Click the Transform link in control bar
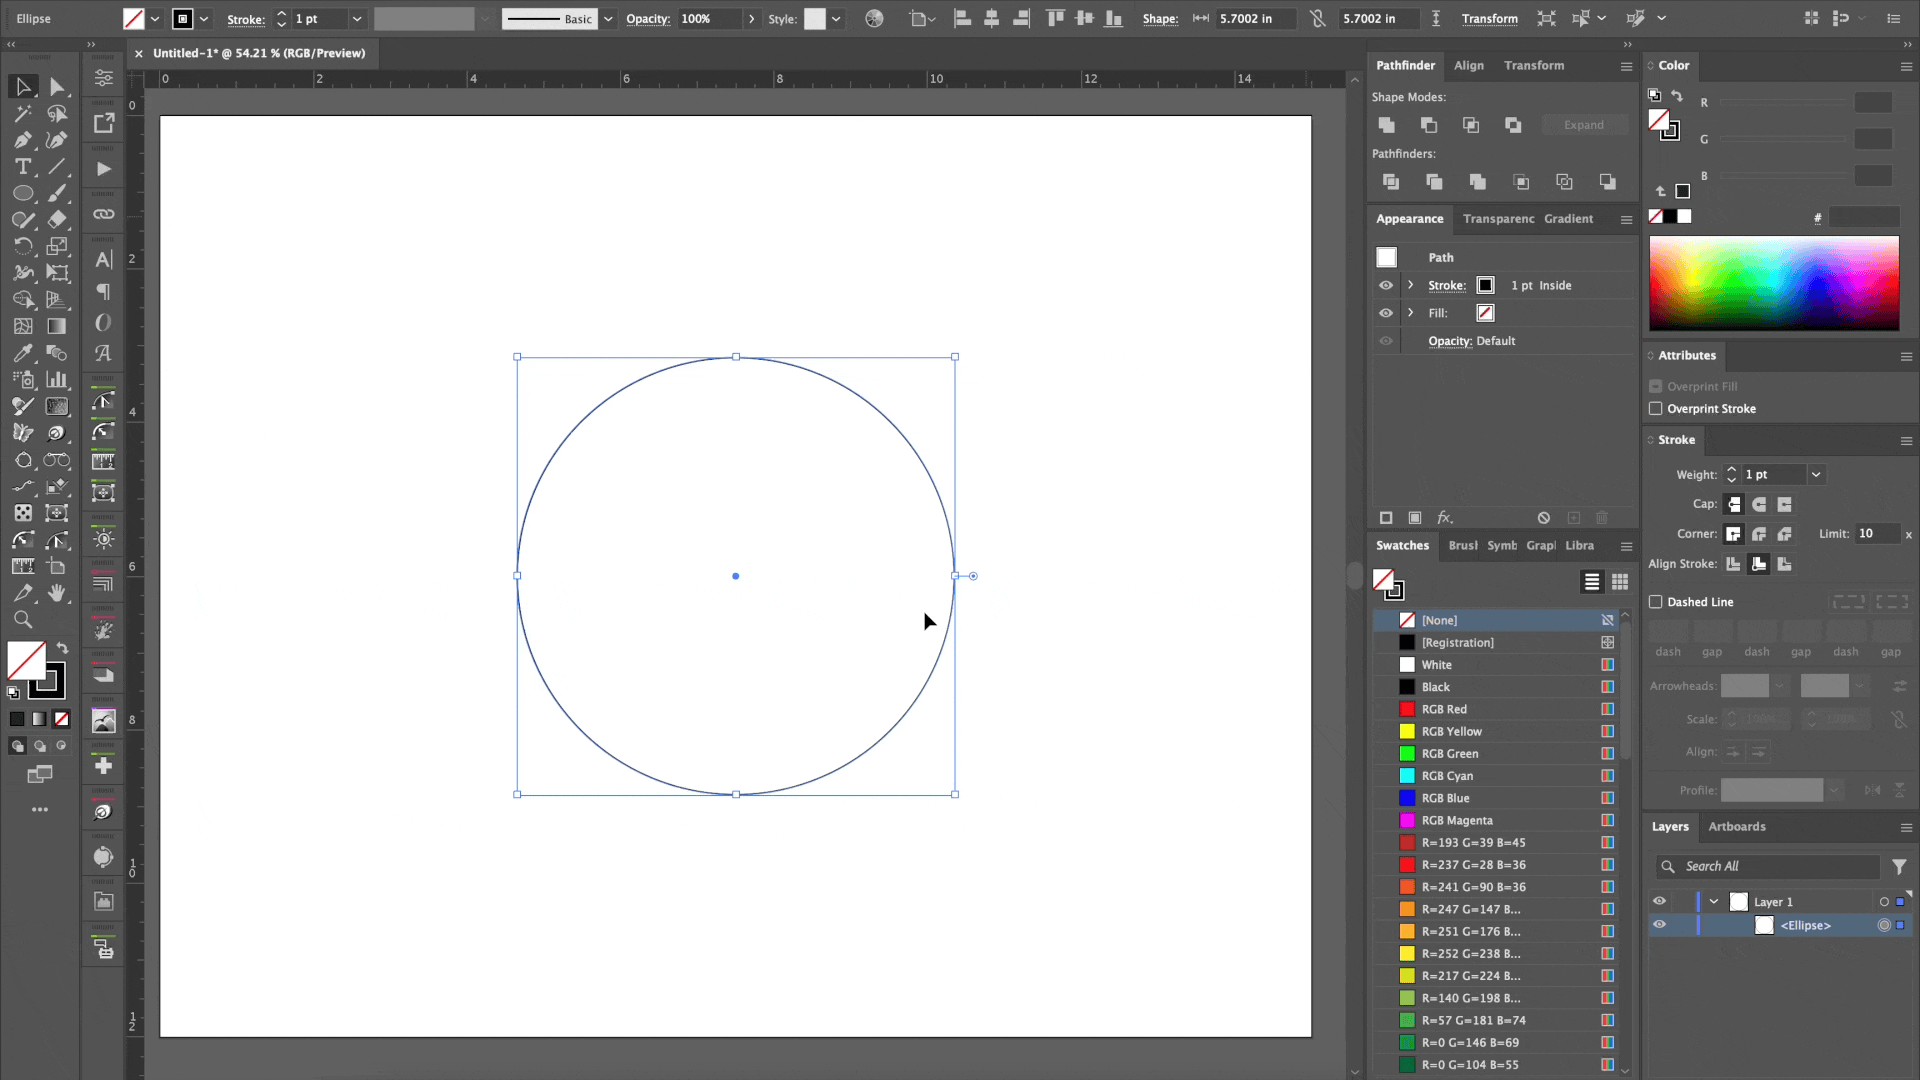Screen dimensions: 1920x1080 [x=1489, y=19]
